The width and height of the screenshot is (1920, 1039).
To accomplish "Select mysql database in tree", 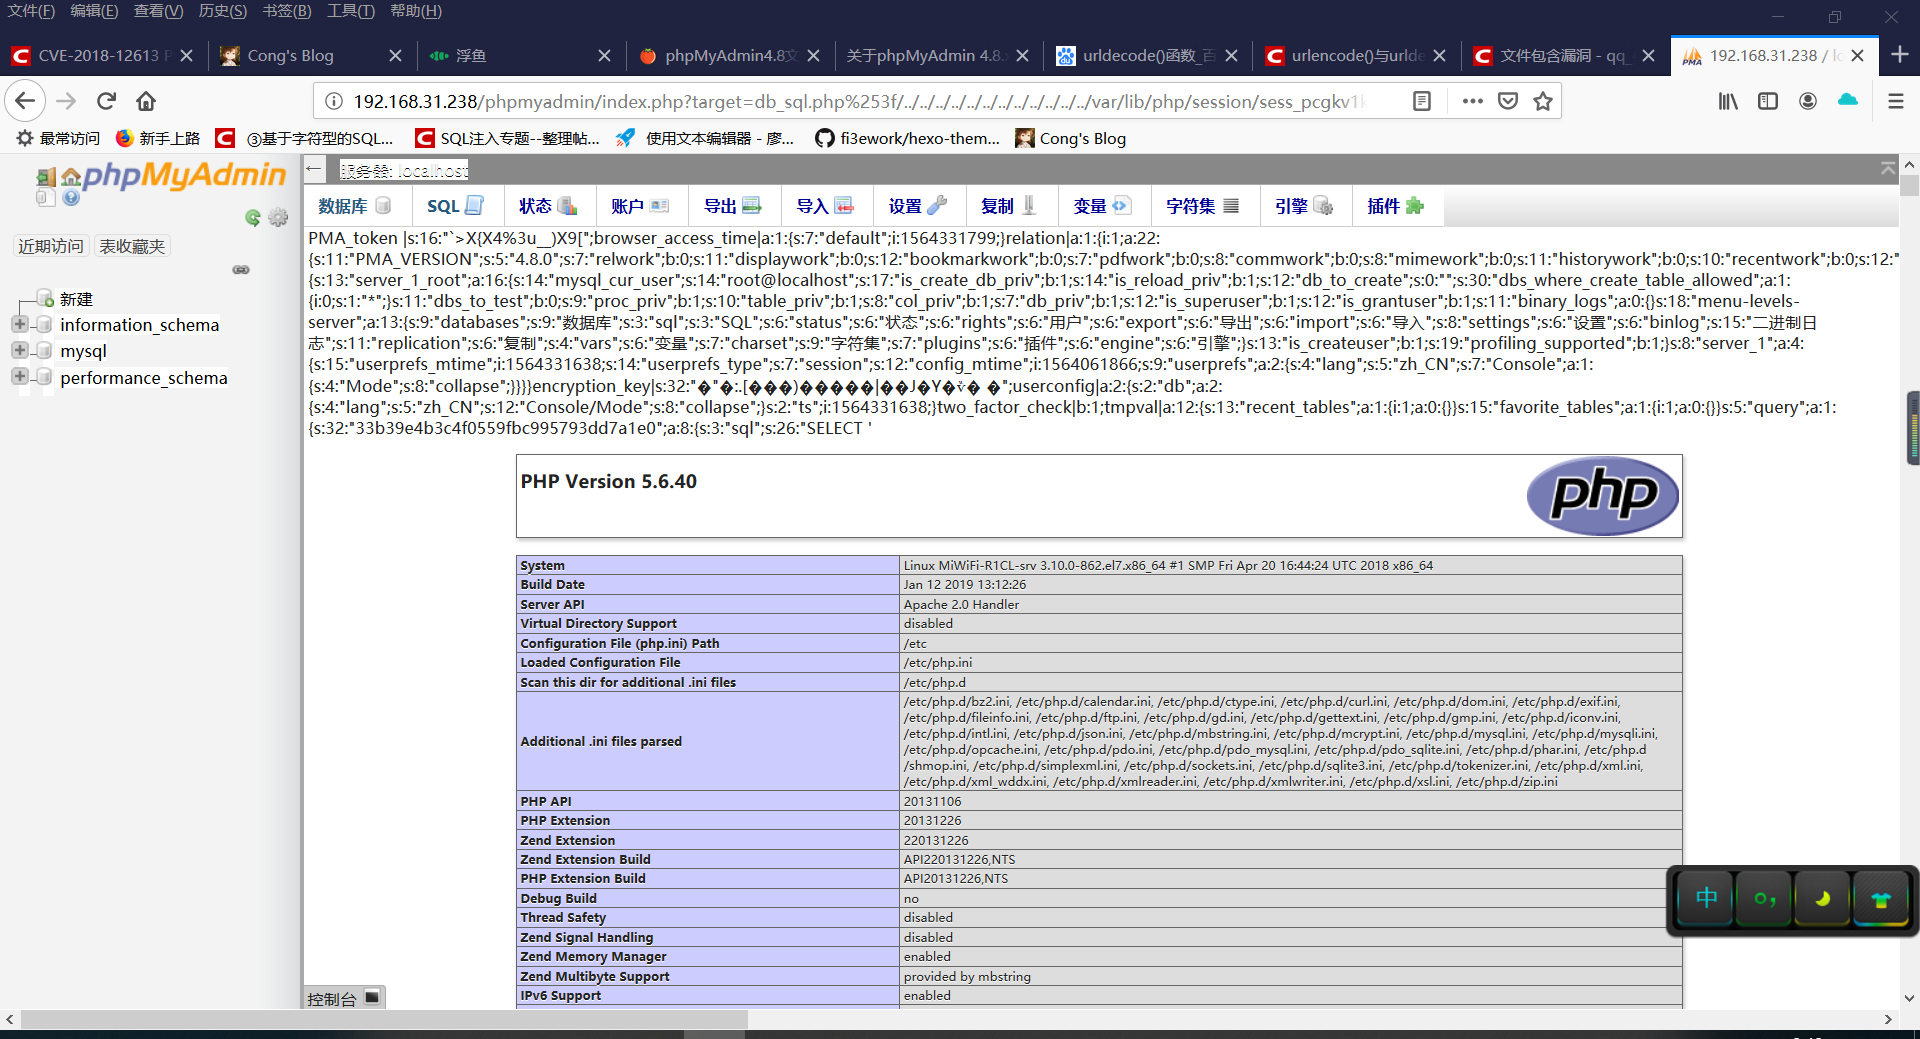I will 83,351.
